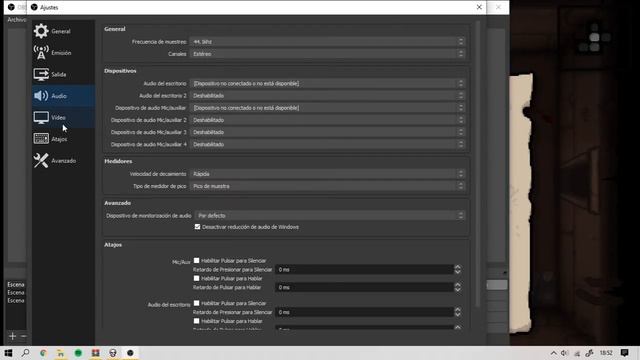
Task: Select the first Escena in scene list
Action: click(16, 284)
